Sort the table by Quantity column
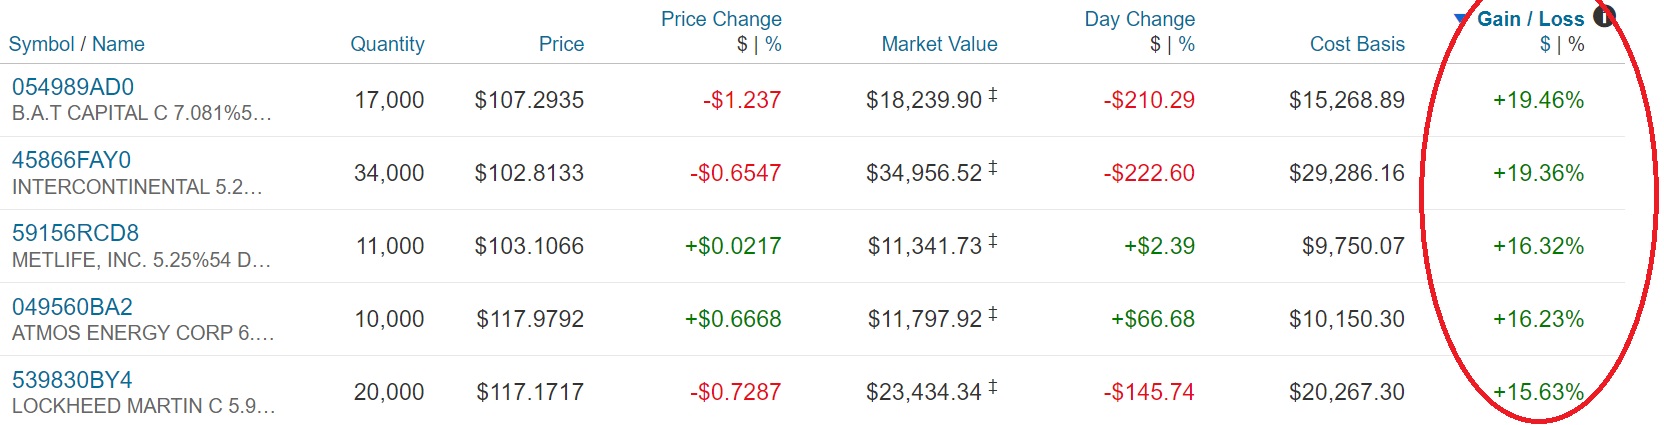 387,44
